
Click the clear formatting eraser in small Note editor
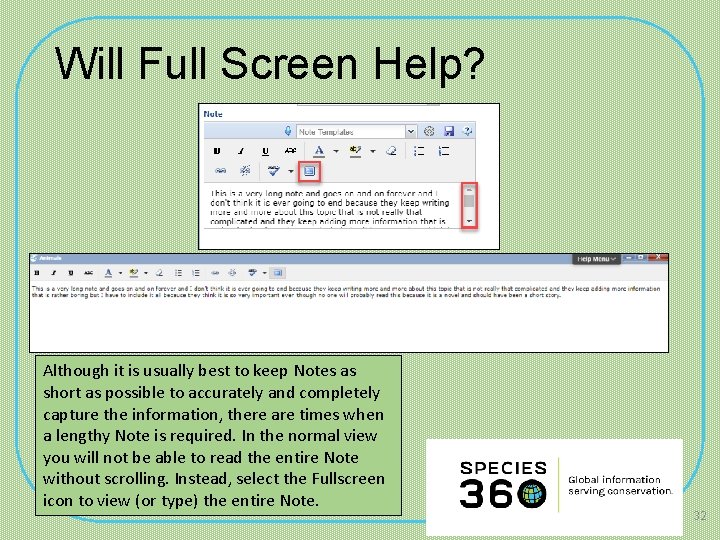[391, 151]
